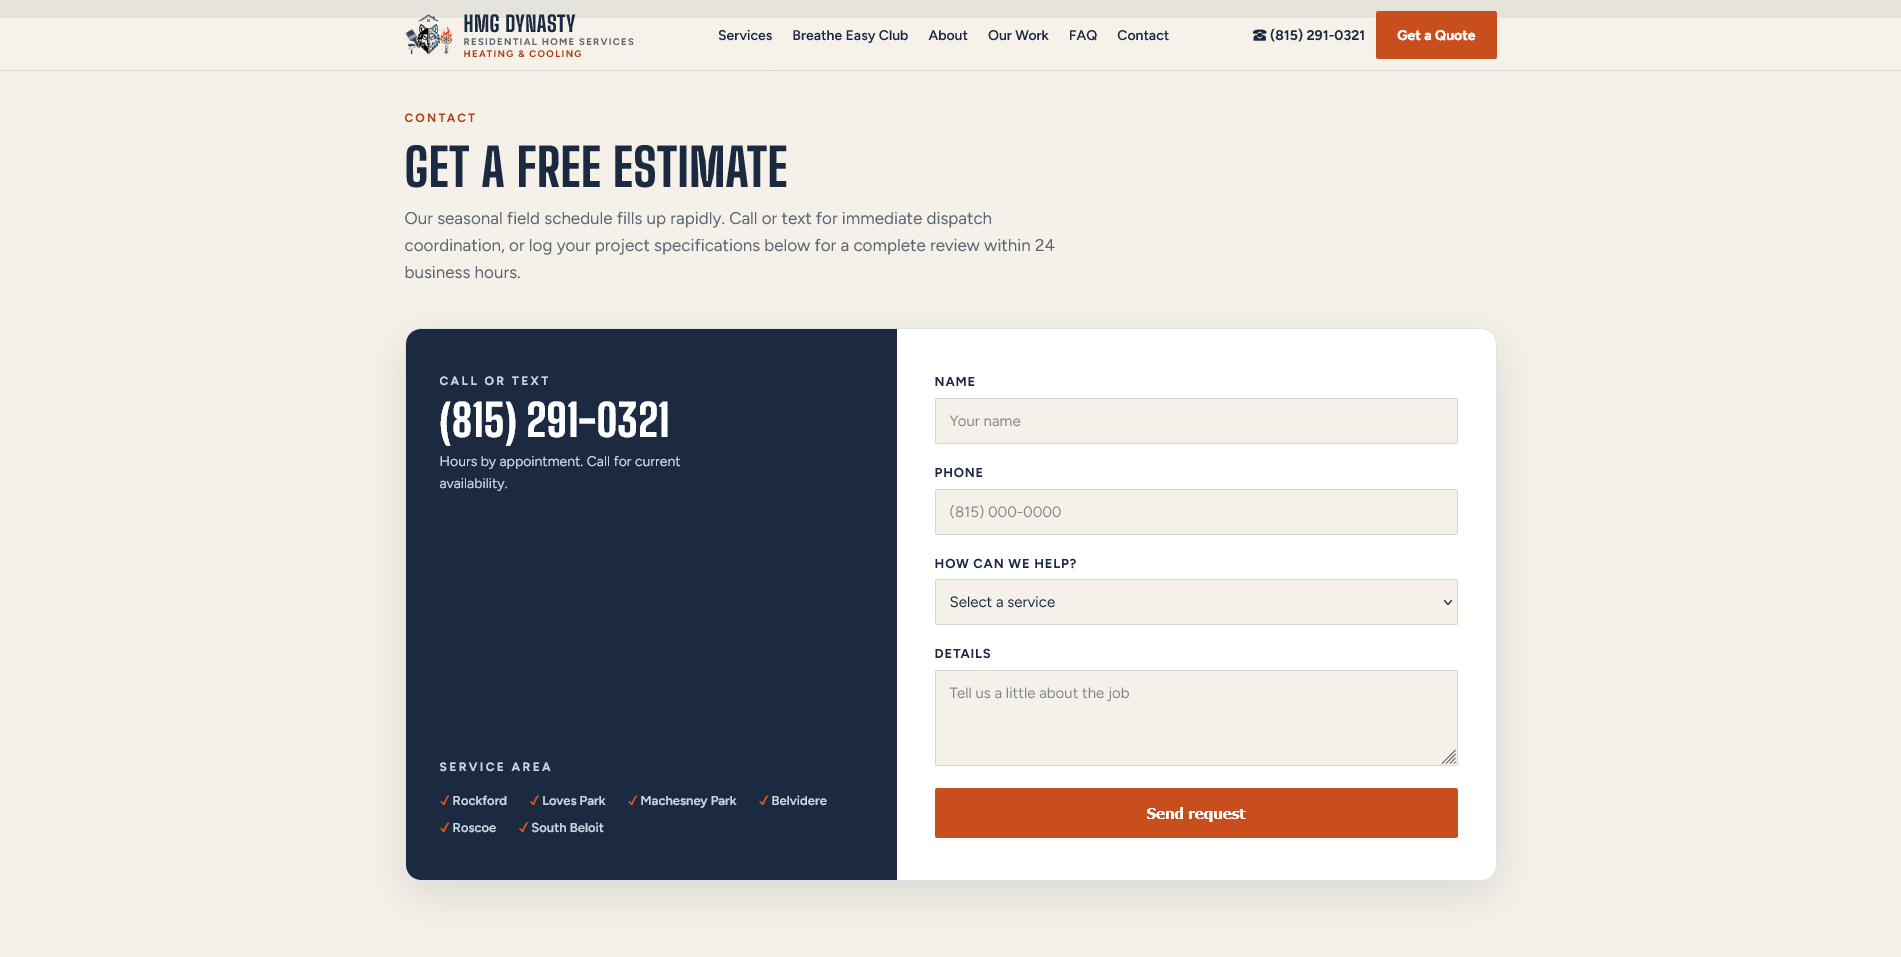Submit the form with Send request

tap(1196, 813)
